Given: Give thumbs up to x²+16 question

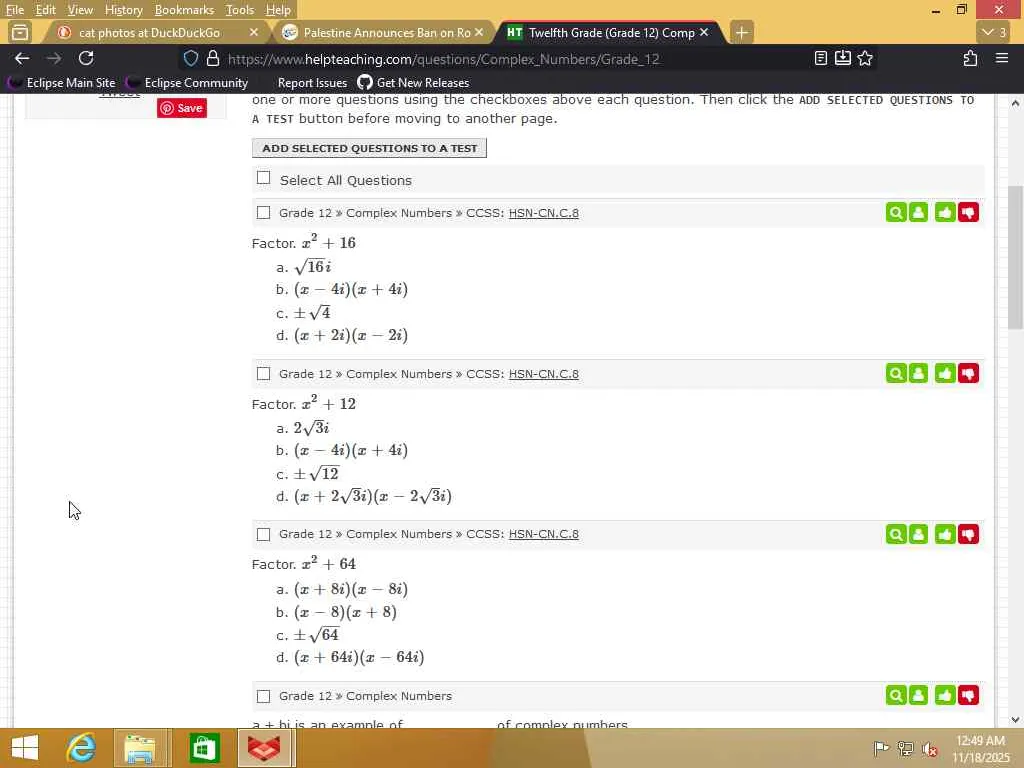Looking at the screenshot, I should 945,213.
